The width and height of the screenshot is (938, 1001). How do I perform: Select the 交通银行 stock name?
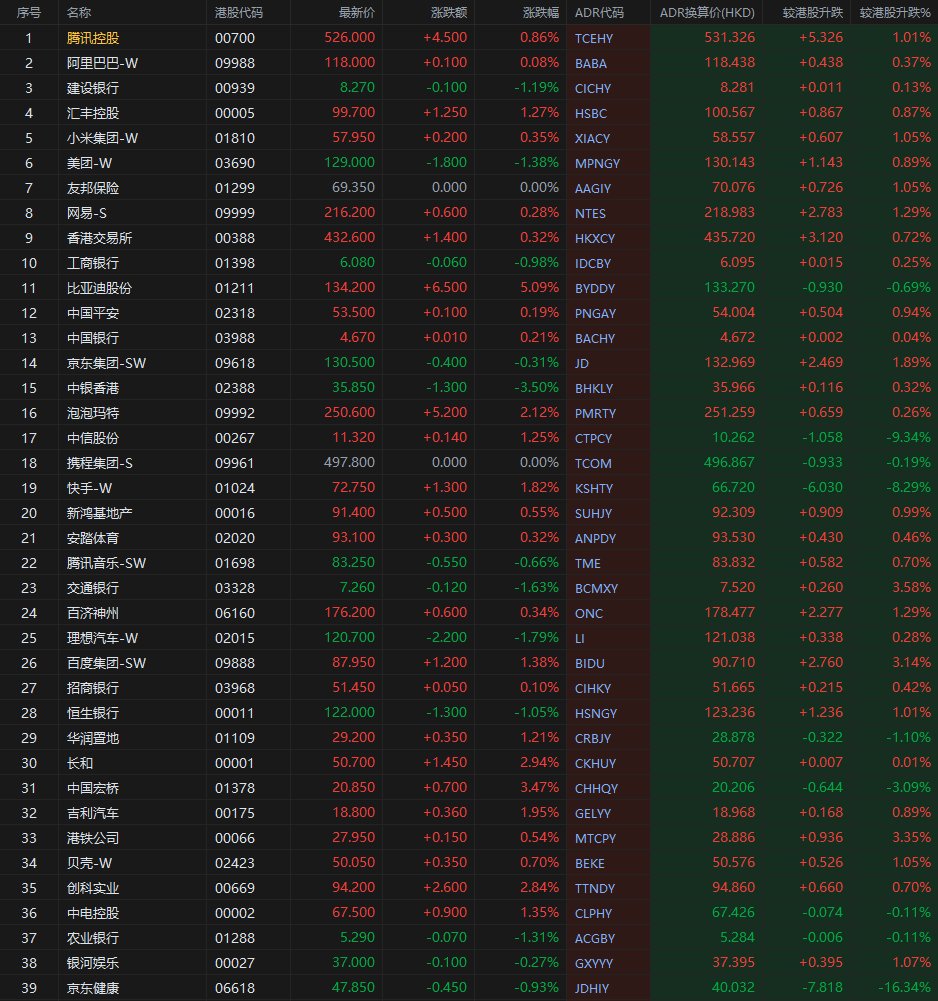click(93, 588)
